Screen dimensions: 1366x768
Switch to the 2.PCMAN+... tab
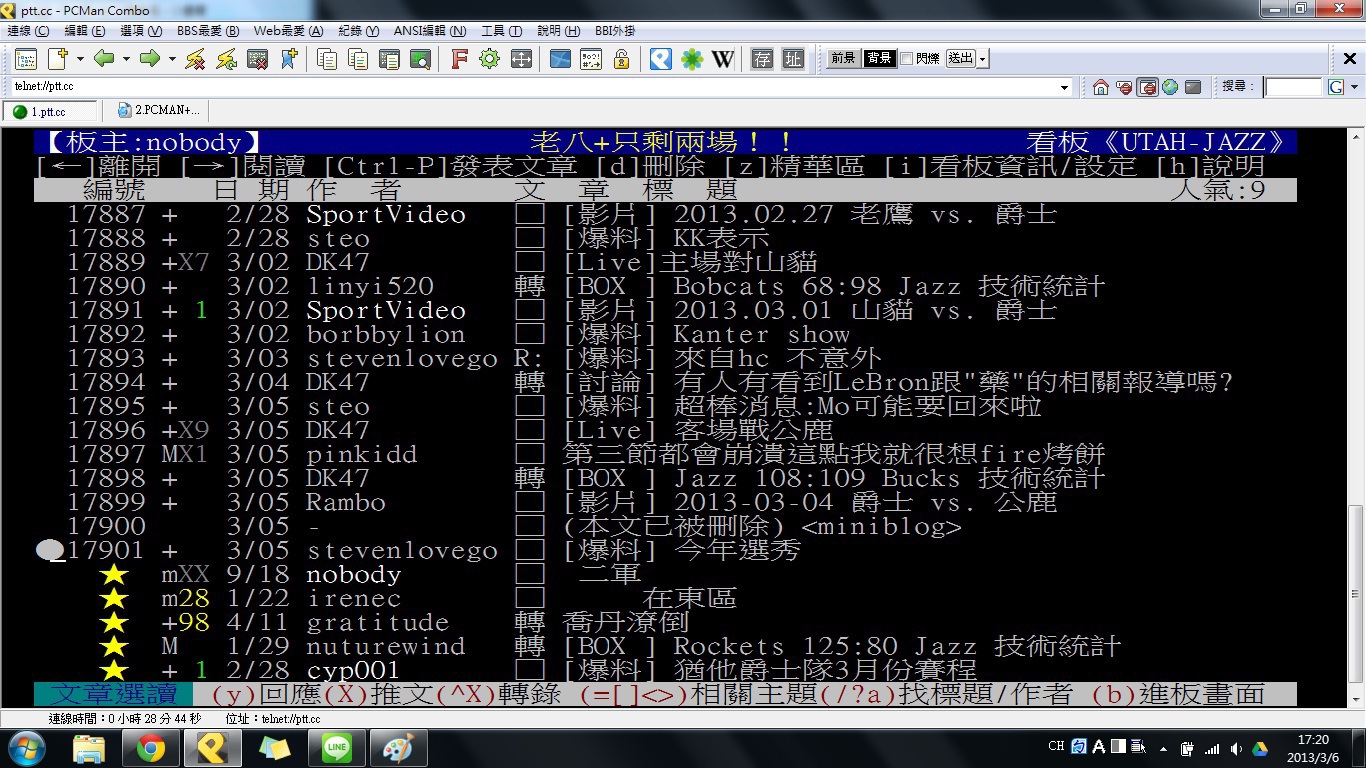point(157,110)
